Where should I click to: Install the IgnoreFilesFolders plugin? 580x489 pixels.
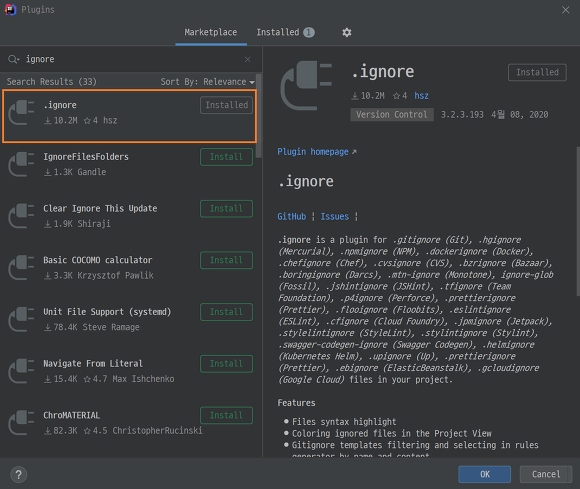click(226, 157)
